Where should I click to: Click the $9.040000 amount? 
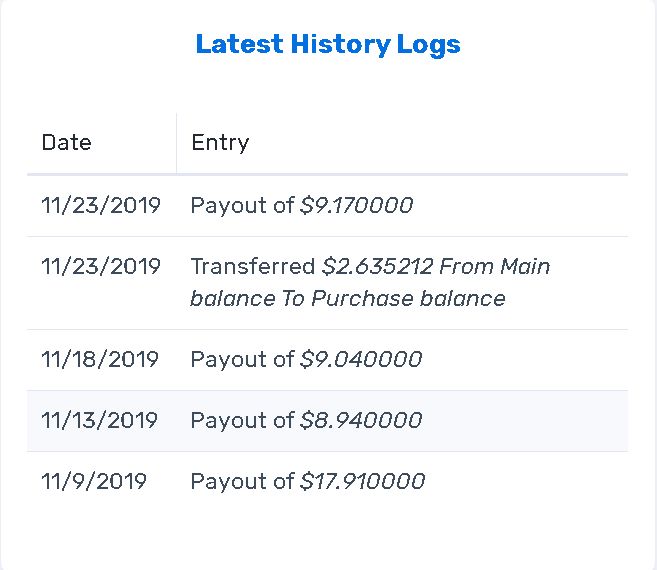point(361,360)
